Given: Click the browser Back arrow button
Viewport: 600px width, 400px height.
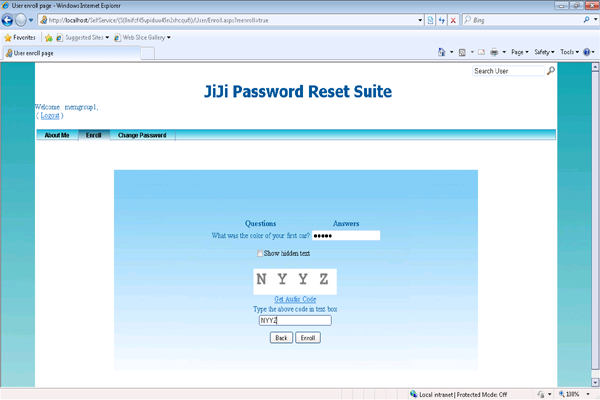Looking at the screenshot, I should [x=7, y=20].
